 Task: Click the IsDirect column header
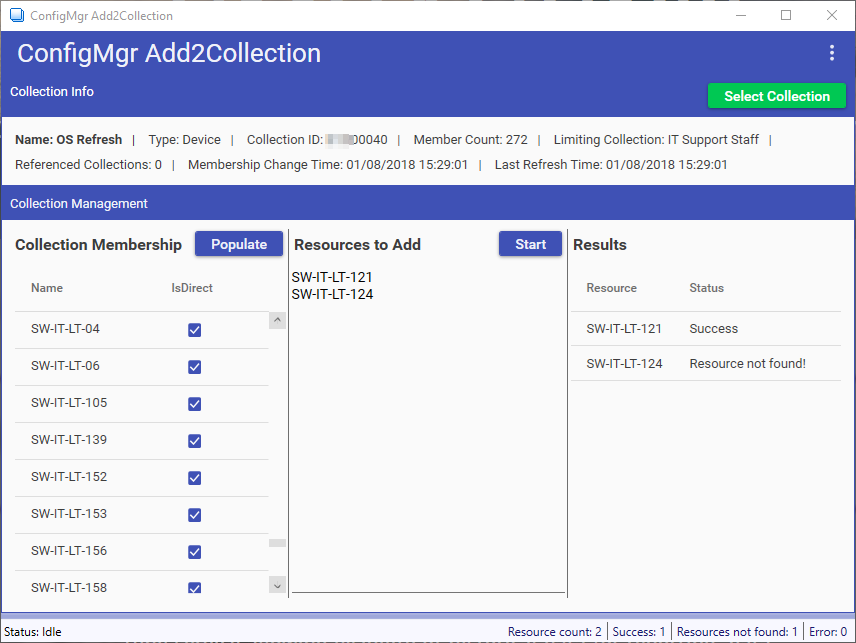(192, 288)
